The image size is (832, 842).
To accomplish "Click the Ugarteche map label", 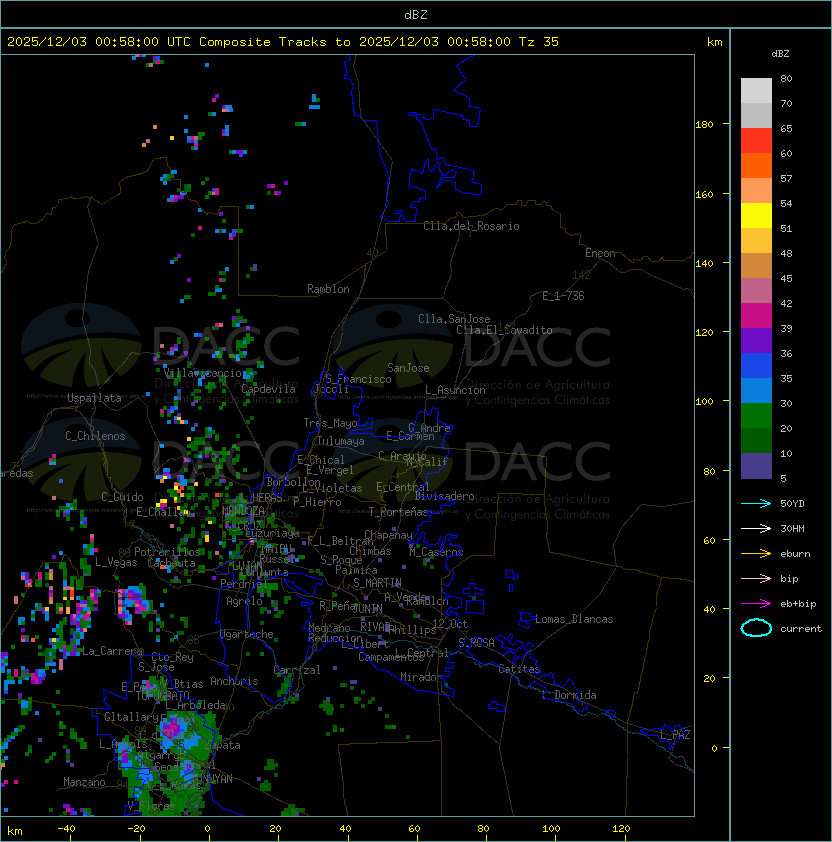I will tap(247, 634).
